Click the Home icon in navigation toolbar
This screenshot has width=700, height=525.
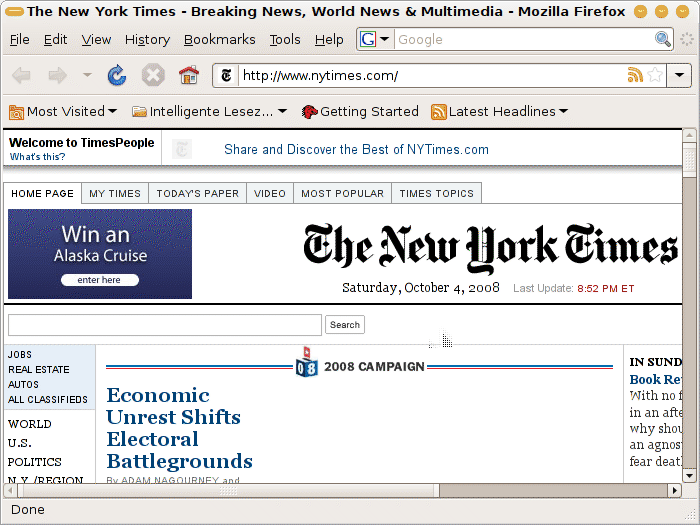(188, 75)
